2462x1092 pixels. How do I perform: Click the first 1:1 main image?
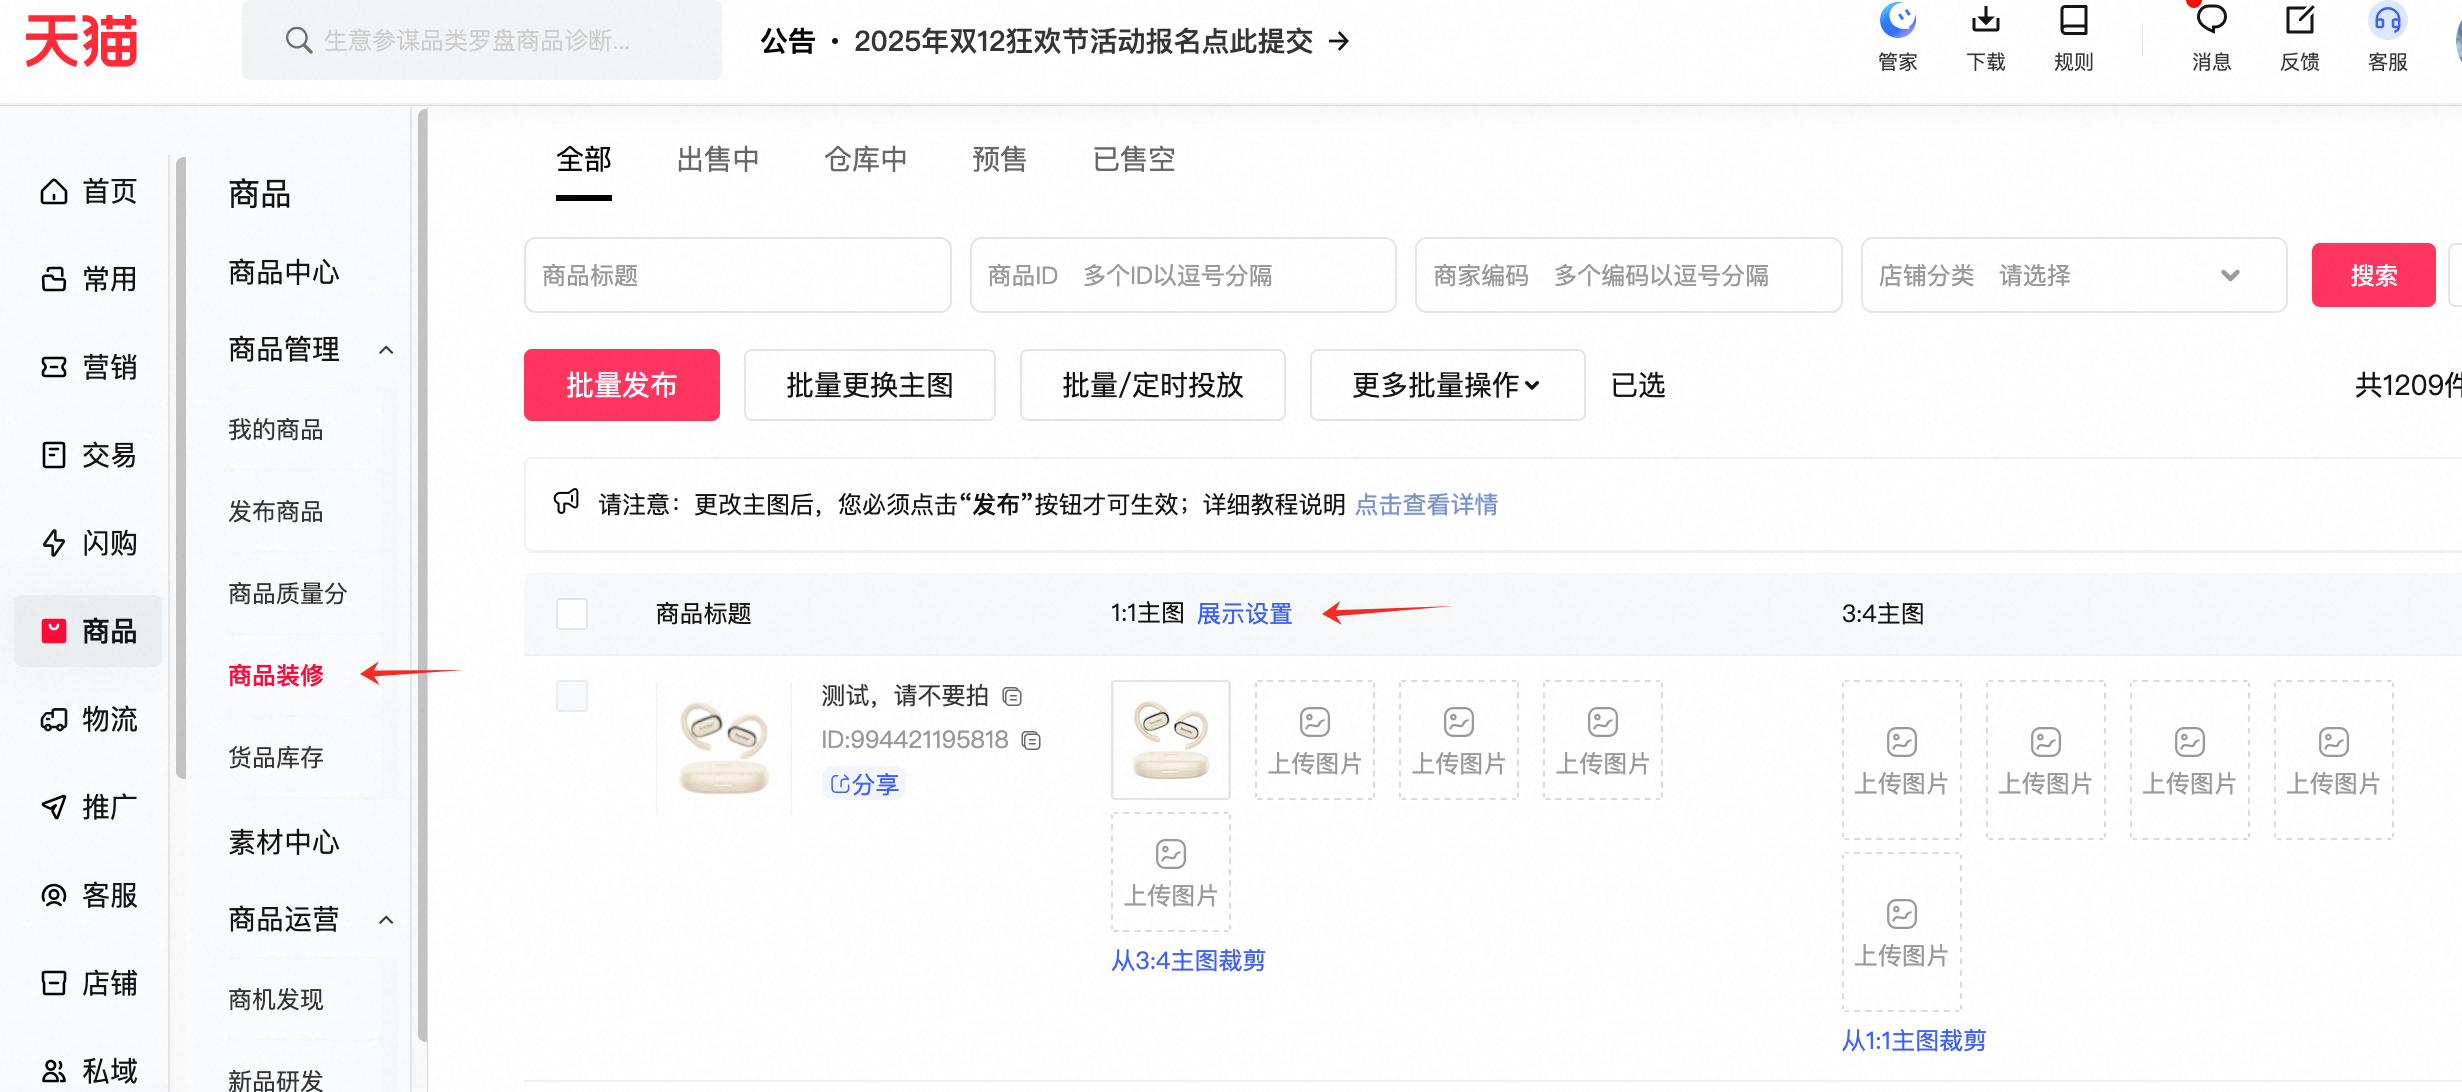(1170, 740)
